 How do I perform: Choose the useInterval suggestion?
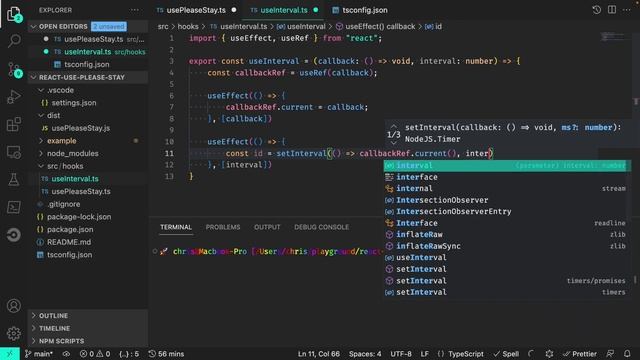[x=507, y=258]
